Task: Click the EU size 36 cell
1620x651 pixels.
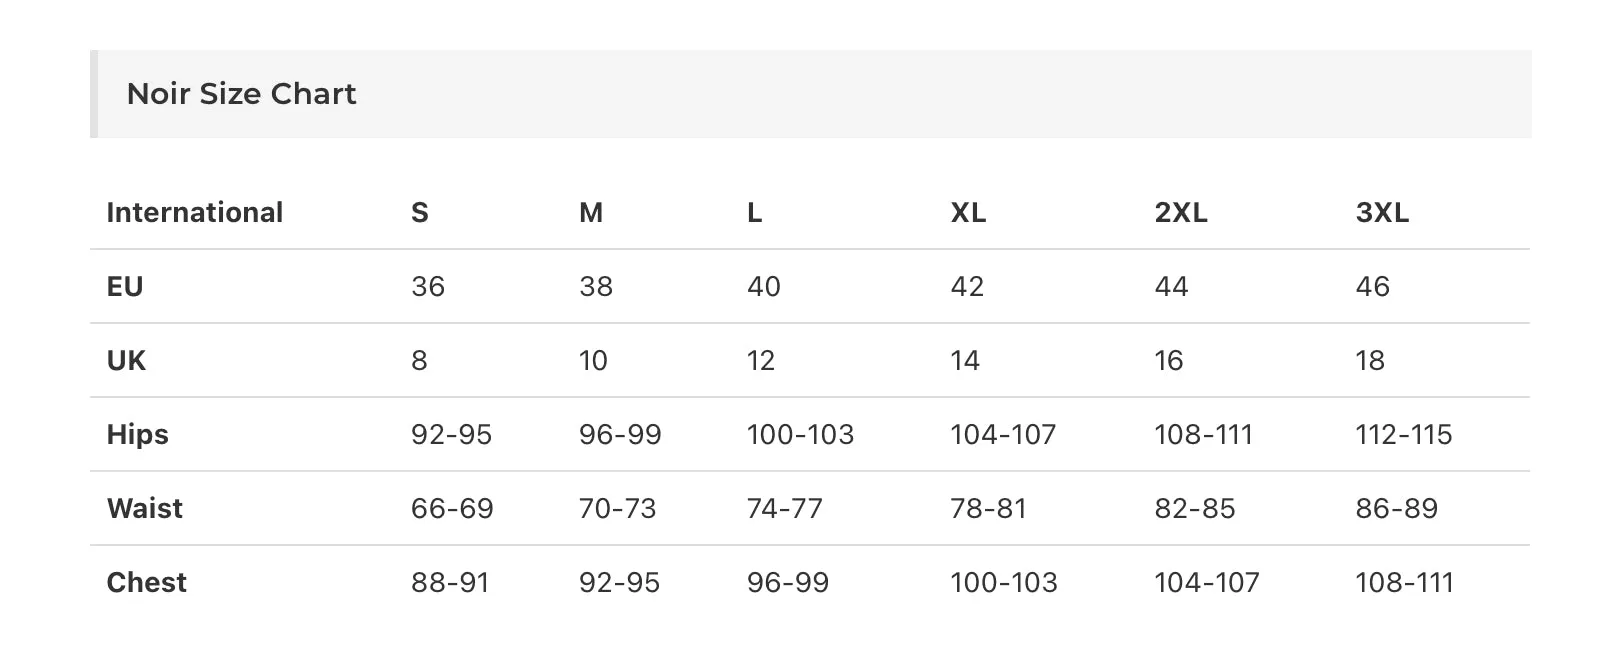Action: [x=428, y=286]
